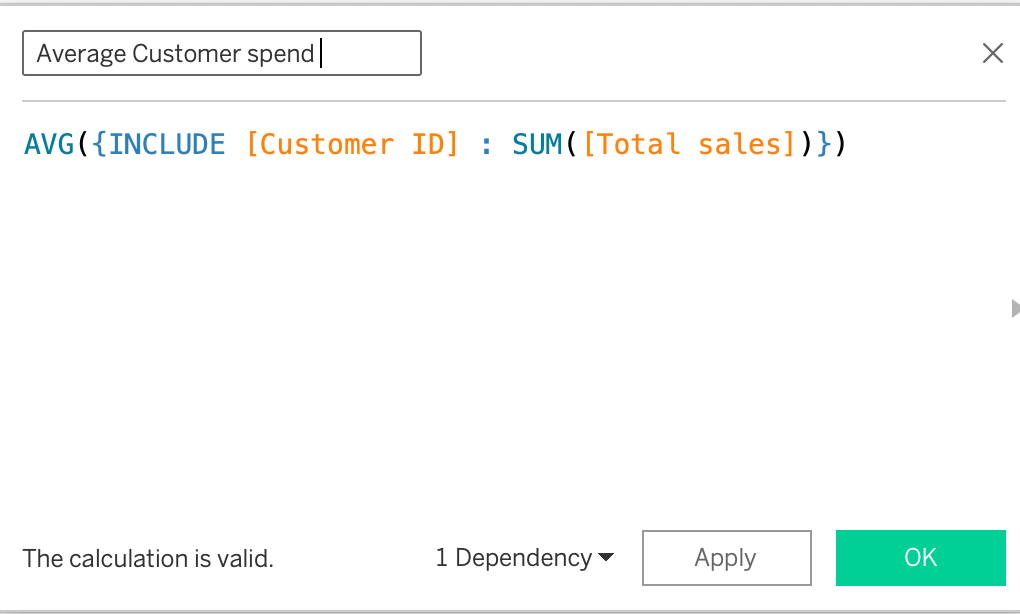Open the 1 Dependency dropdown
Viewport: 1020px width, 614px height.
click(x=524, y=558)
